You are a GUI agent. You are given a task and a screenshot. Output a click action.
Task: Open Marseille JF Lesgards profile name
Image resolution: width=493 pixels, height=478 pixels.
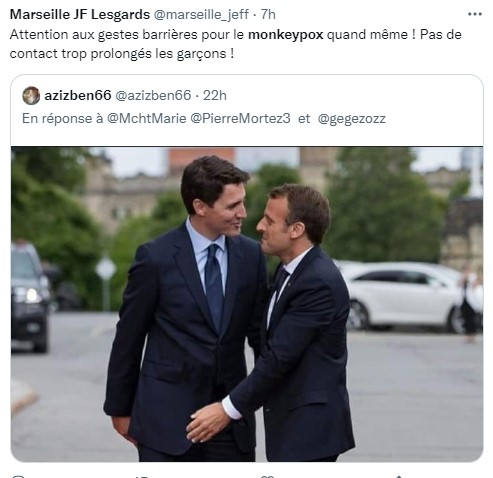80,14
